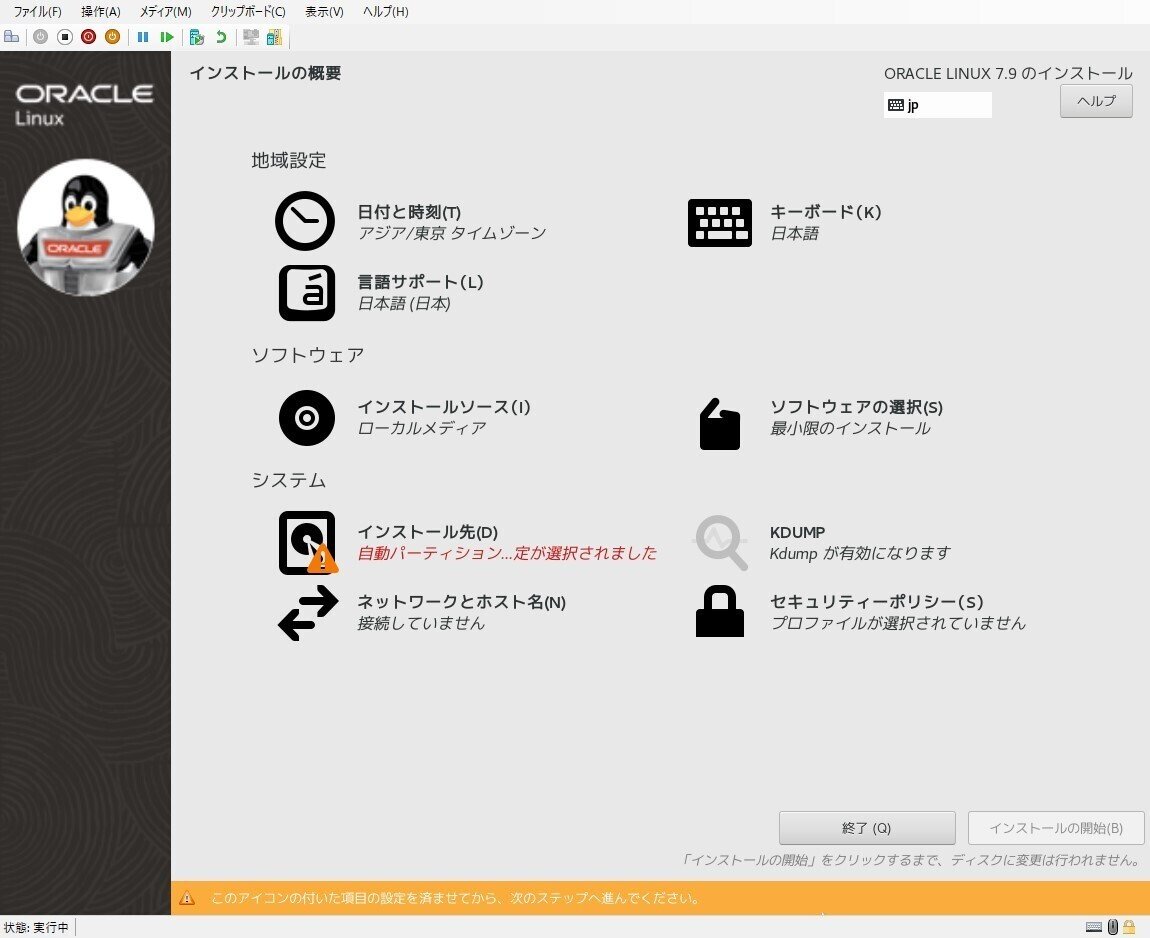
Task: Open the padlock icon for セキュリティーポリシー
Action: (x=719, y=611)
